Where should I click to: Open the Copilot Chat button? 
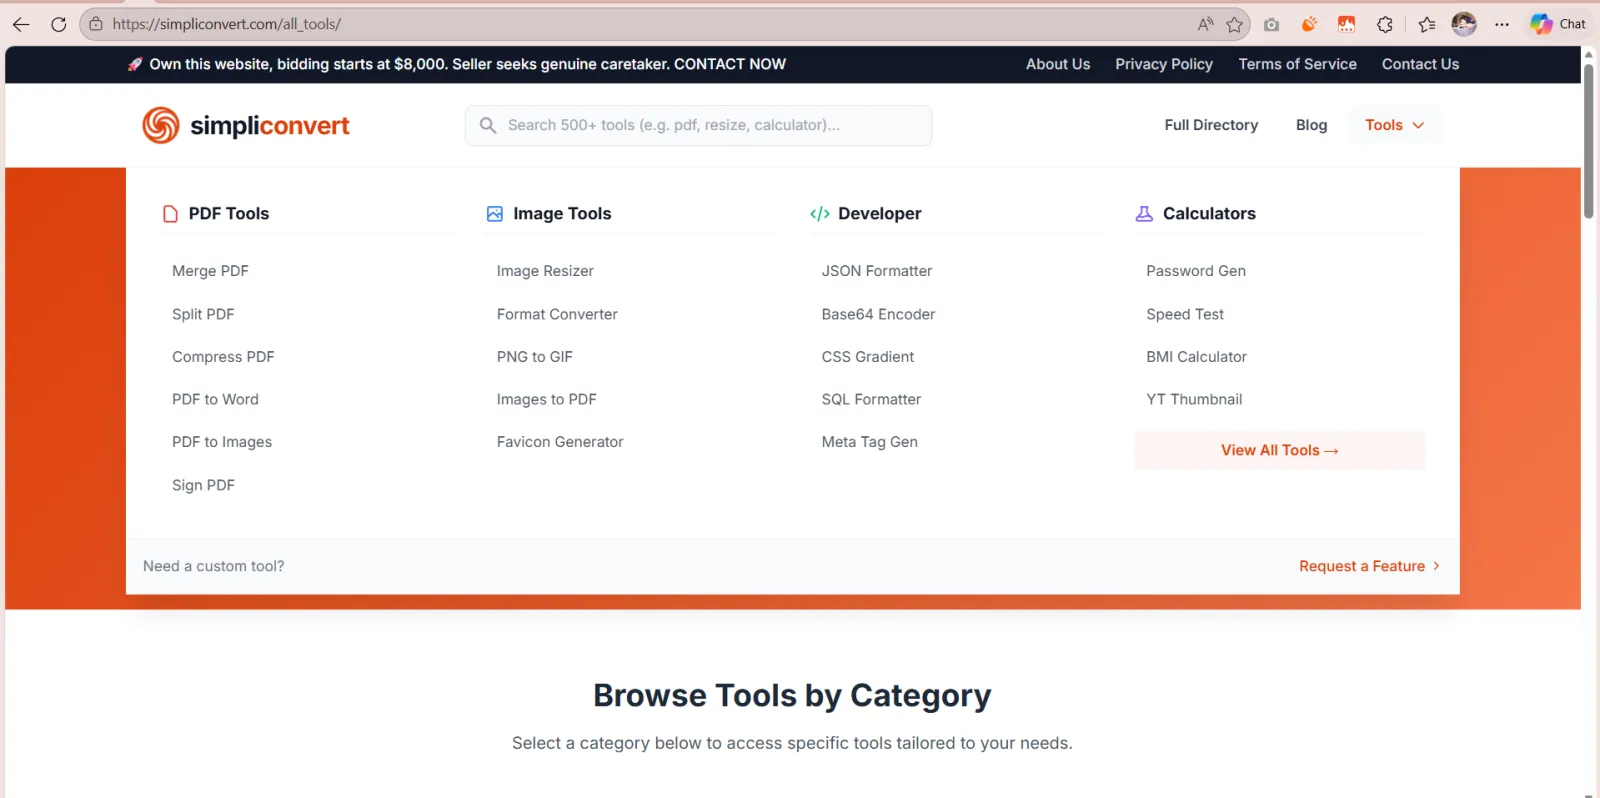(x=1558, y=24)
